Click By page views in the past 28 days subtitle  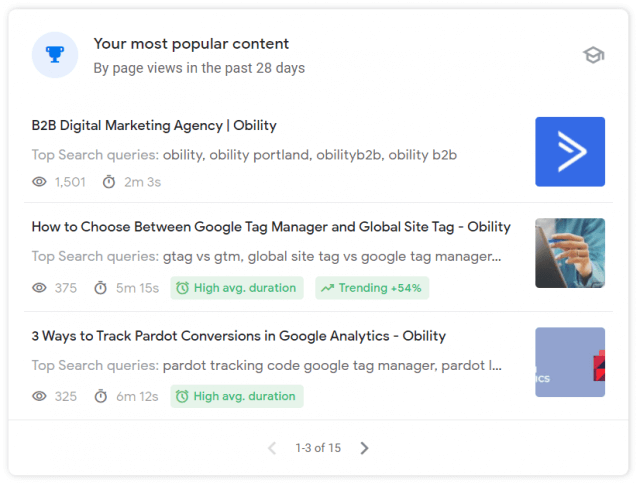[199, 68]
